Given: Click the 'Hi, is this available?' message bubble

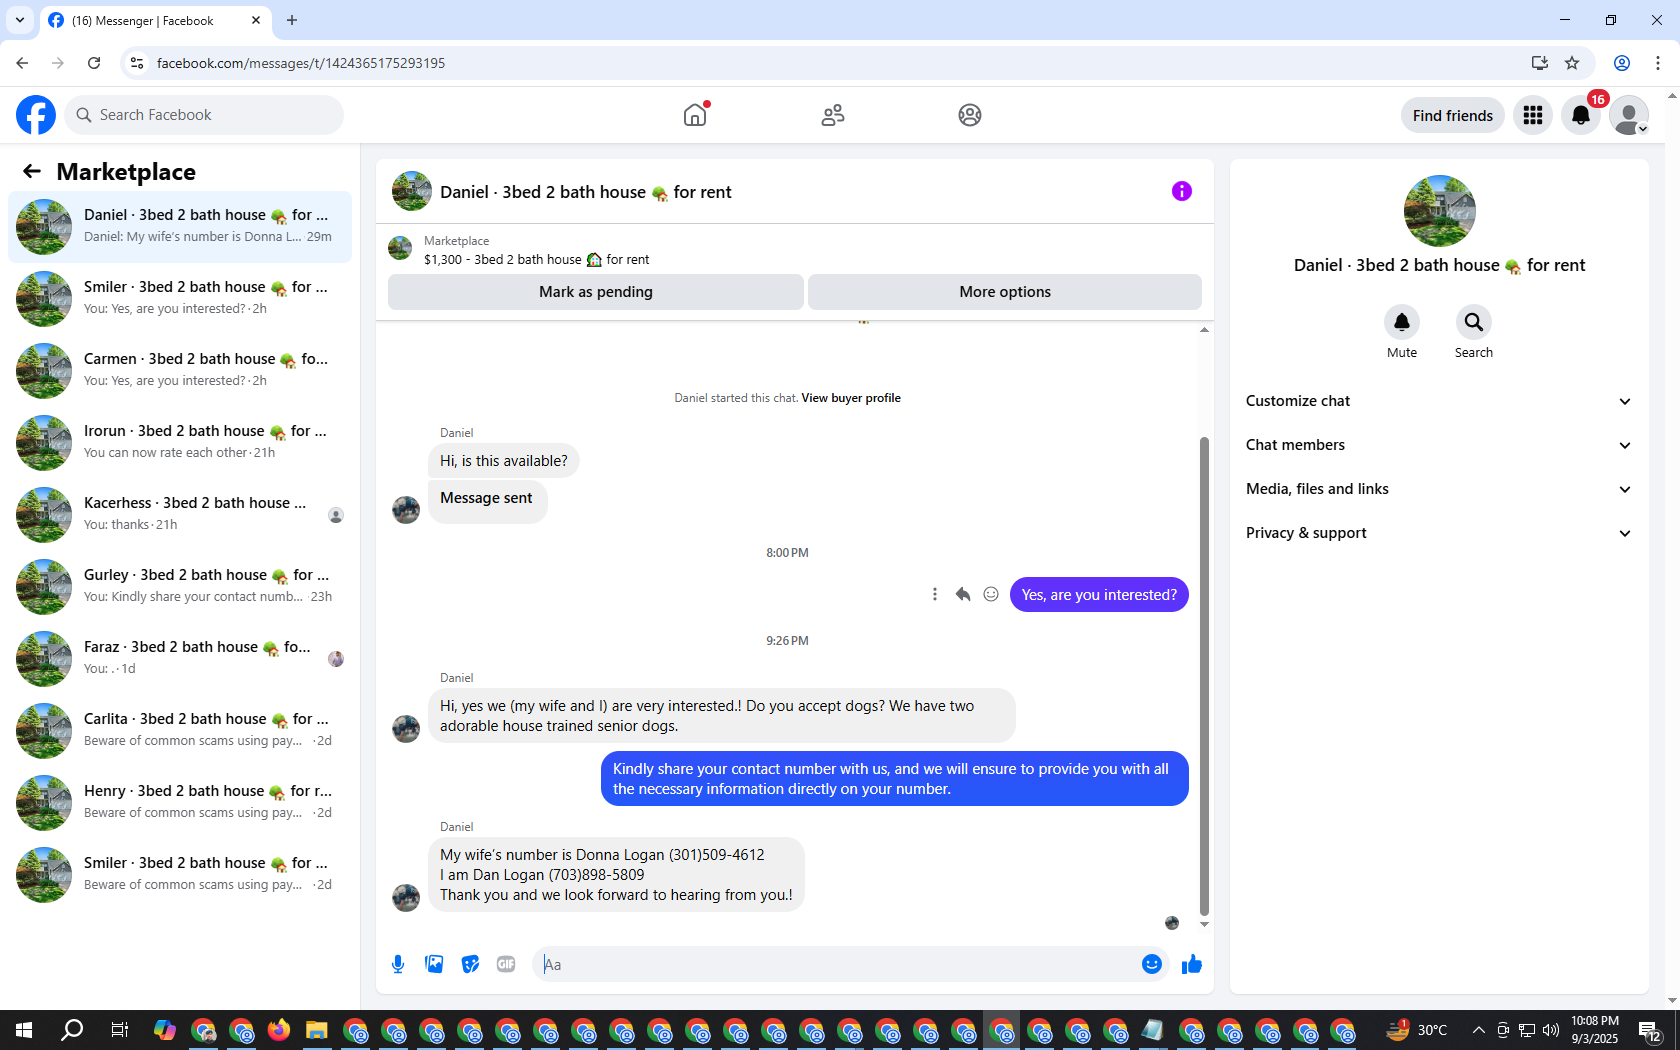Looking at the screenshot, I should click(504, 461).
